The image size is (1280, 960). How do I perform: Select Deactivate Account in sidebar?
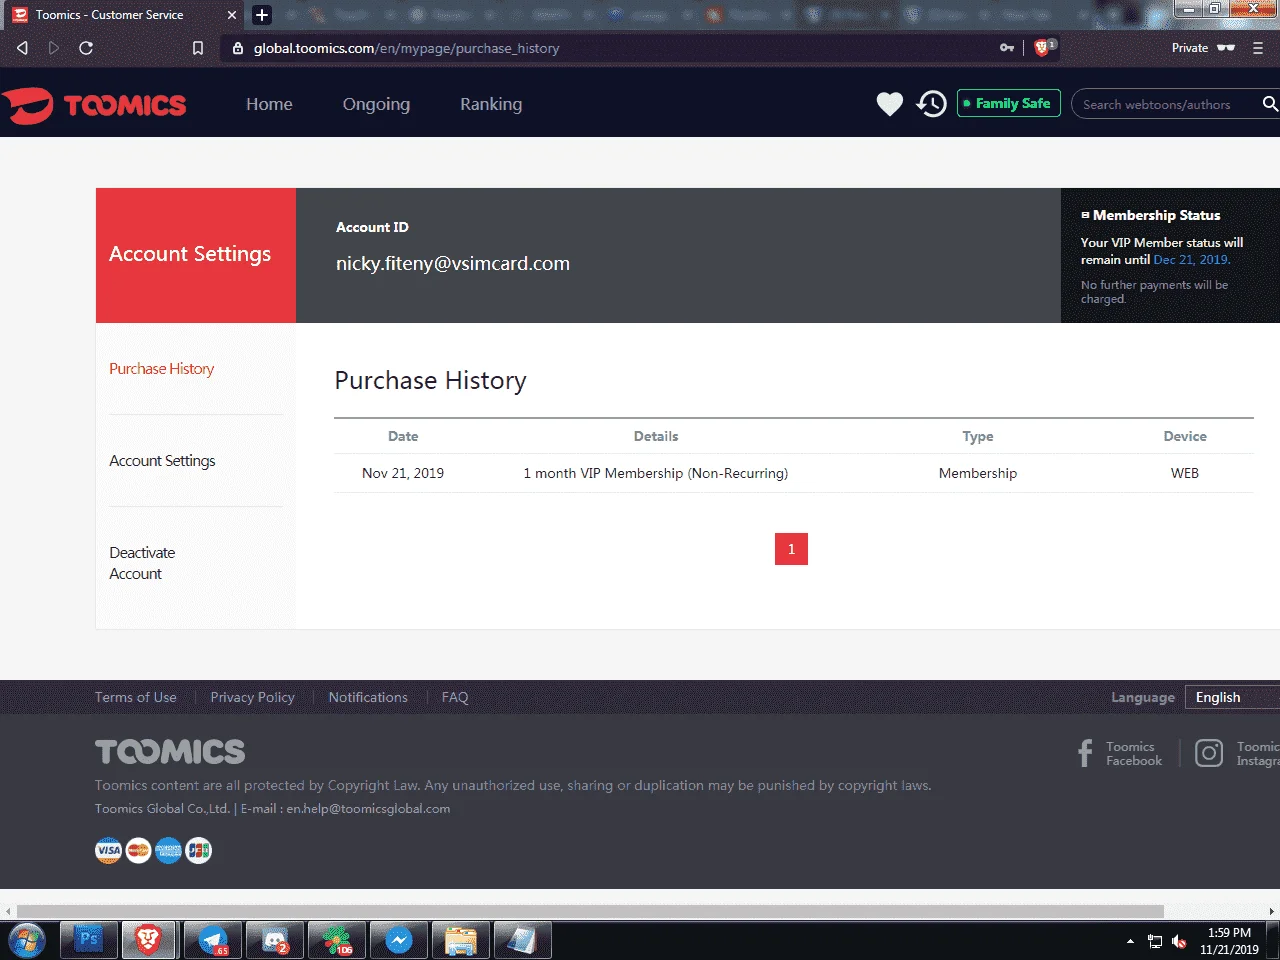(142, 563)
